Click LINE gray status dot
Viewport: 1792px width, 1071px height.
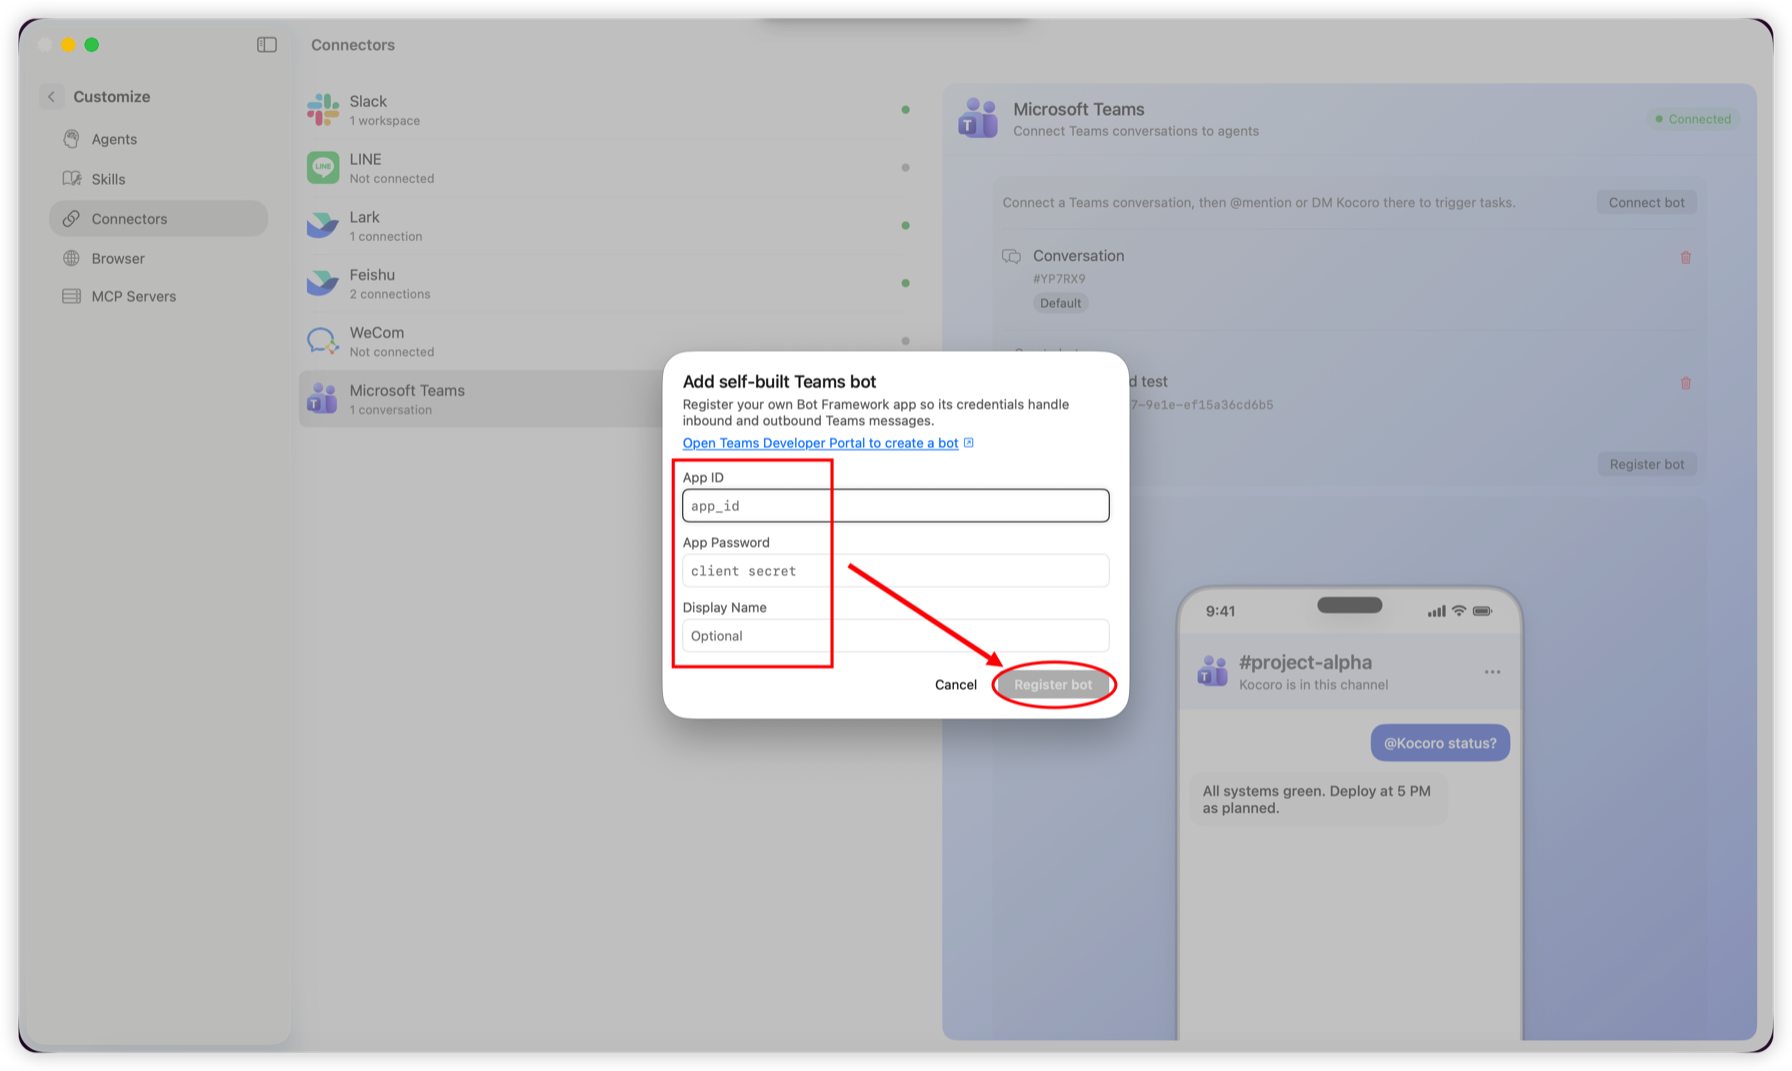coord(905,168)
